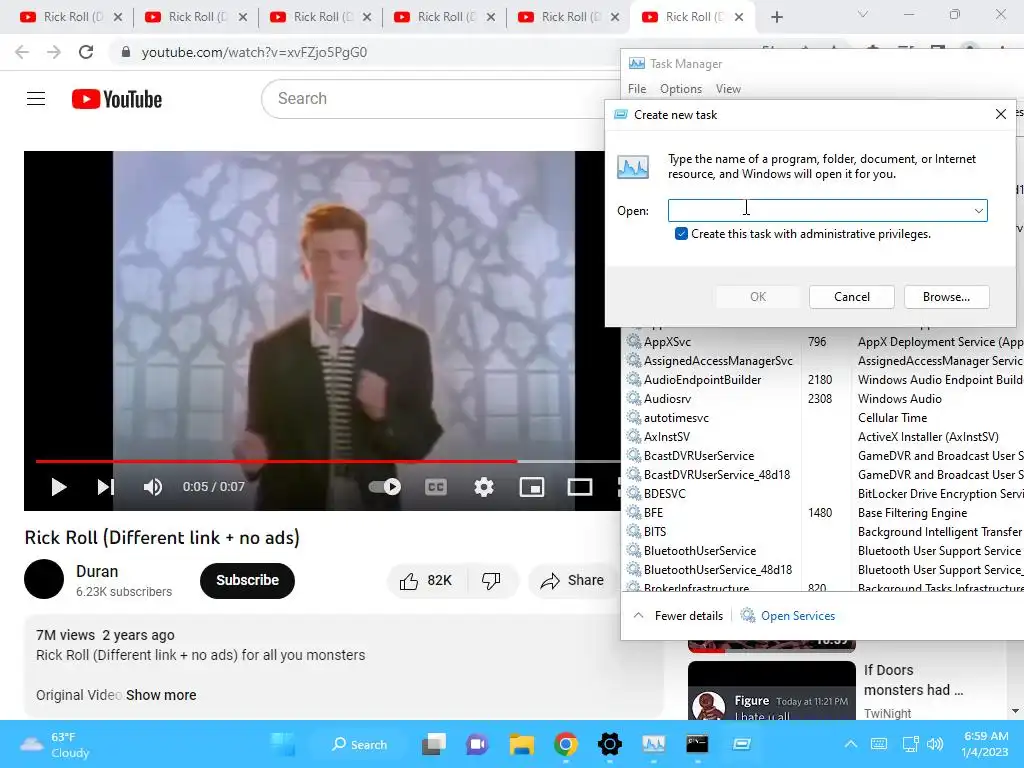1024x768 pixels.
Task: Open the taskbar volume control
Action: [x=935, y=744]
